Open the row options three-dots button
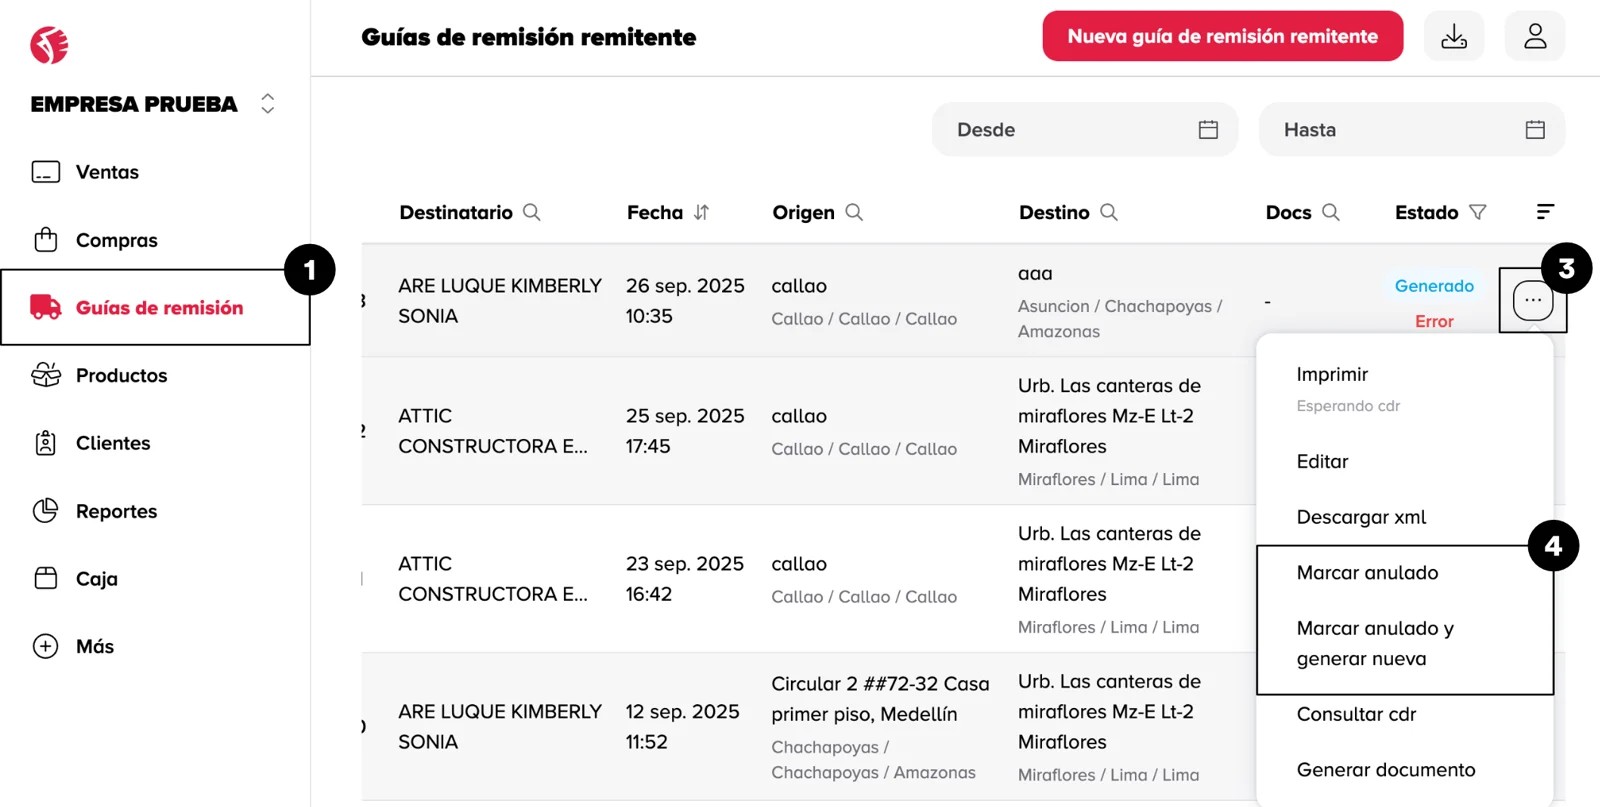Image resolution: width=1600 pixels, height=807 pixels. tap(1533, 300)
